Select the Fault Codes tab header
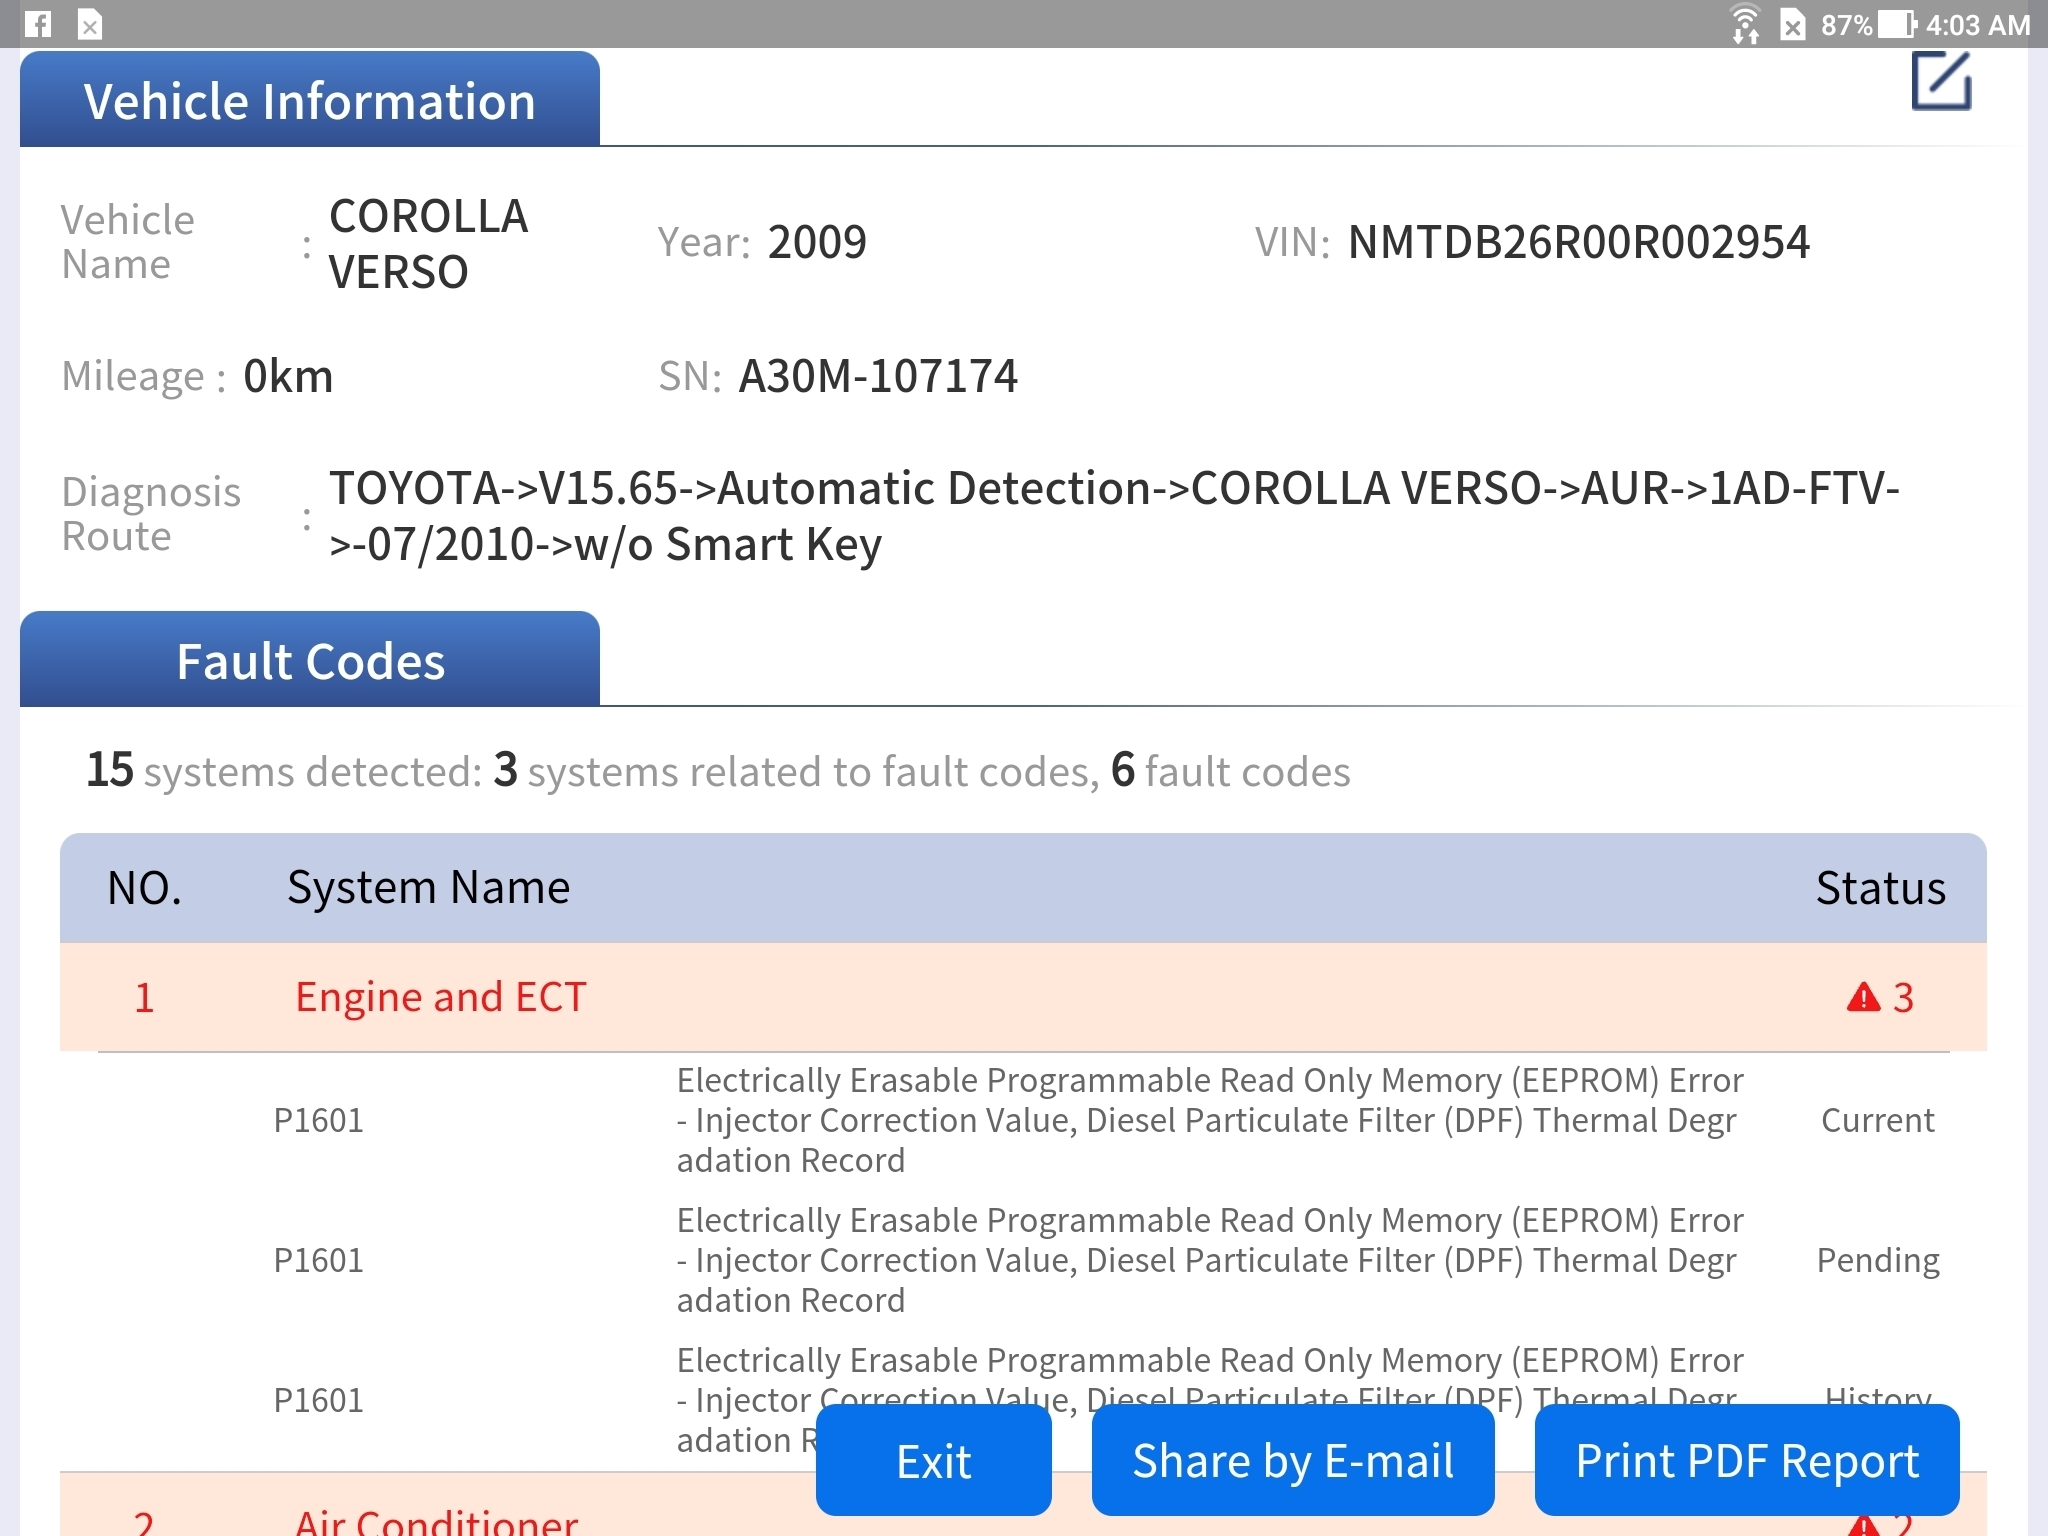Viewport: 2048px width, 1536px height. pos(310,661)
